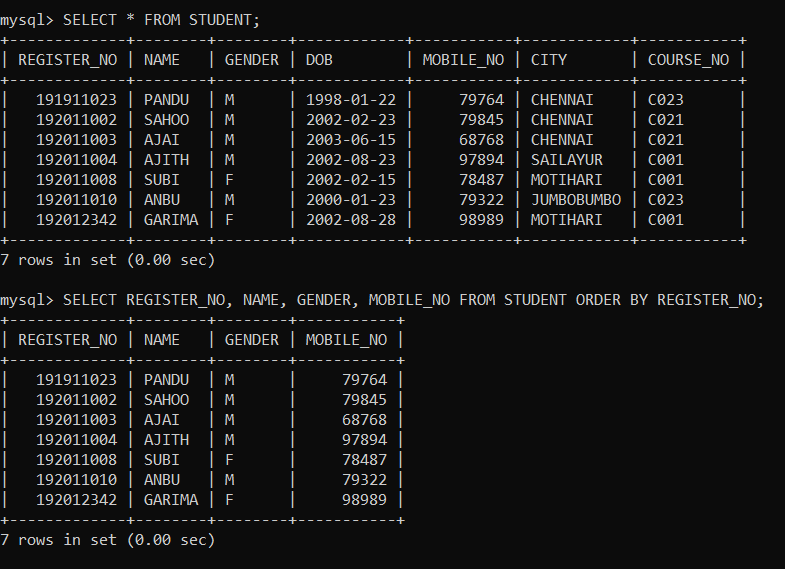Screen dimensions: 785x569
Task: Click the DOB column header
Action: click(319, 60)
